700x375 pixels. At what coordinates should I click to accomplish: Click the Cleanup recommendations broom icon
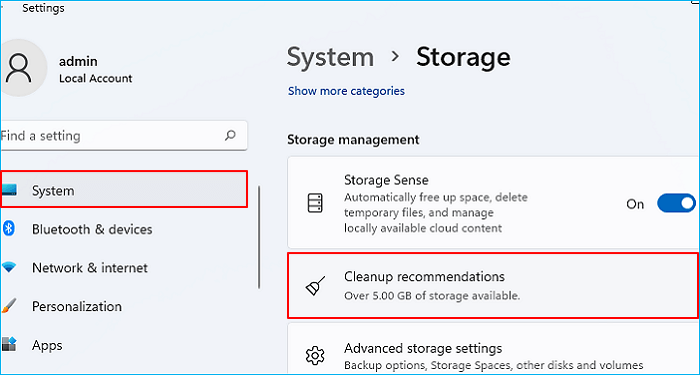315,286
